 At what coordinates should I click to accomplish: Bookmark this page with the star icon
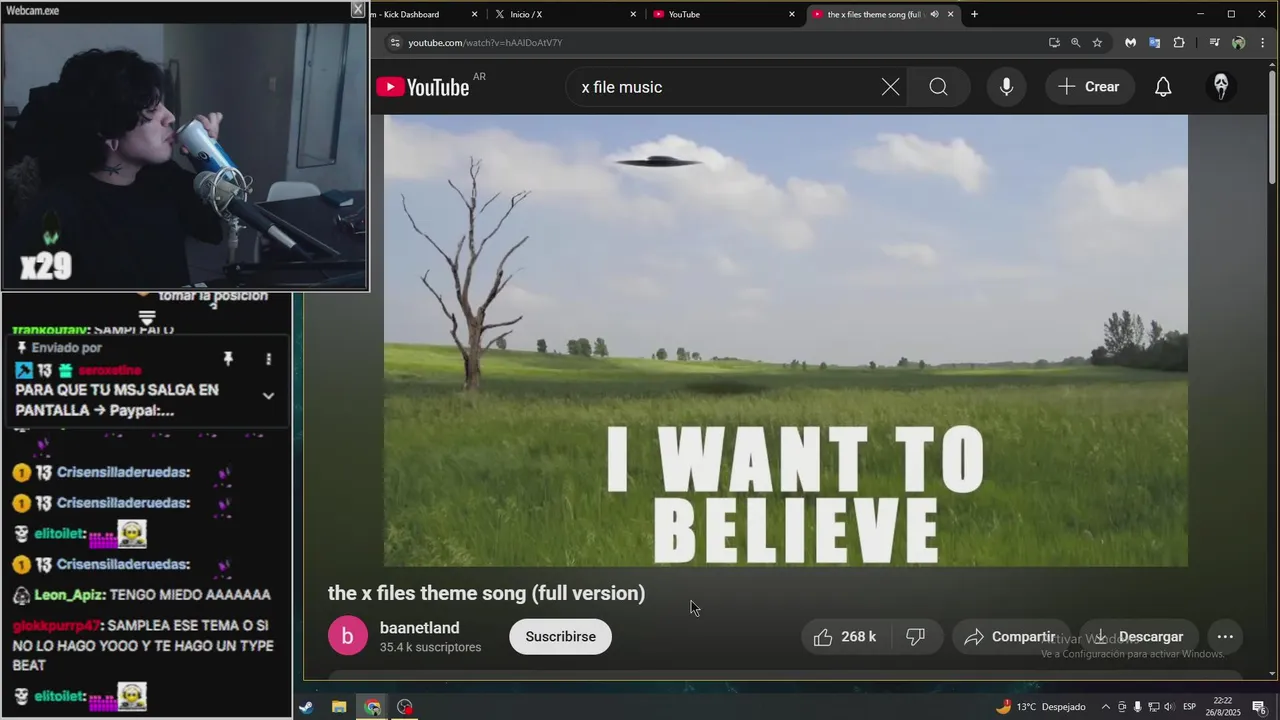(x=1097, y=43)
